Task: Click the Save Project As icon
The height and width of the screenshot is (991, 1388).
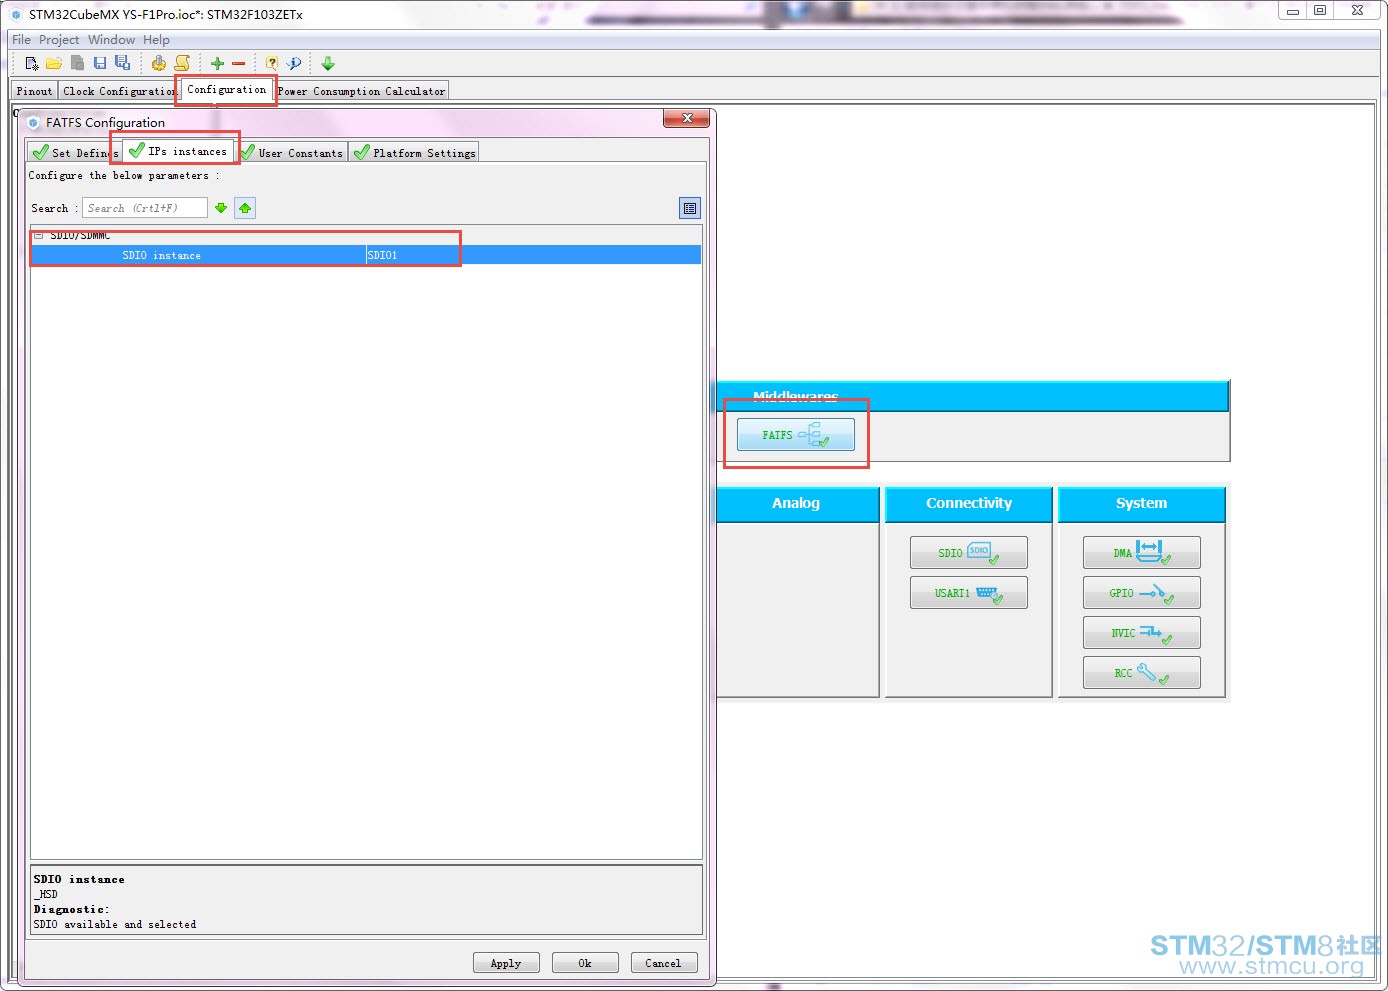Action: 122,63
